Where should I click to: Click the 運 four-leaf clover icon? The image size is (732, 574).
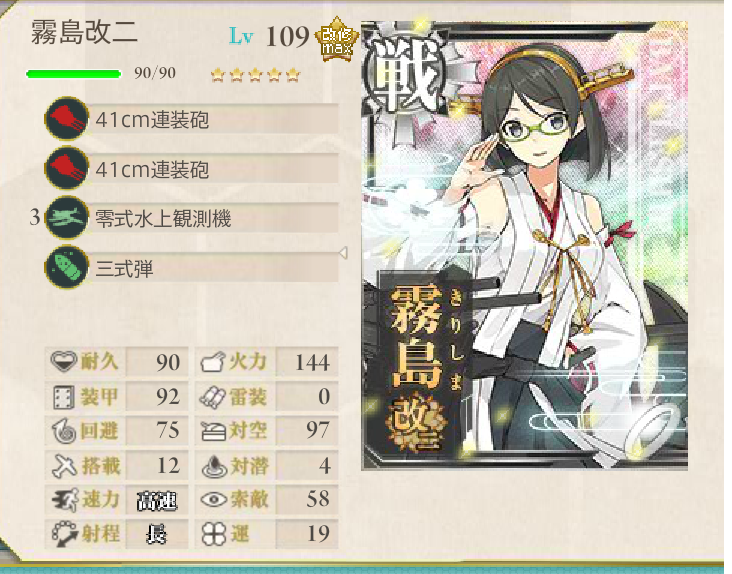coord(214,534)
